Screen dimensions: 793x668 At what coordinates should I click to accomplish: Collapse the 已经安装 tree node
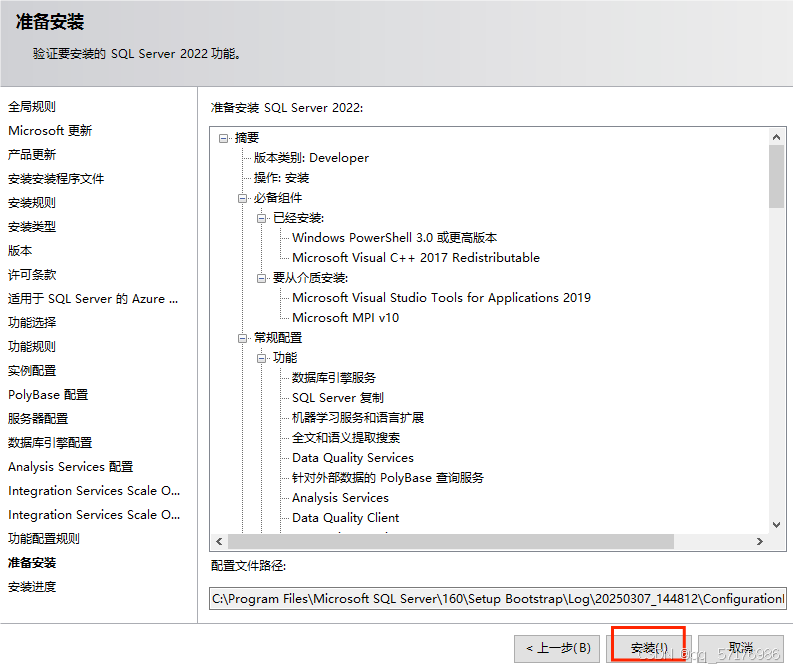[x=261, y=218]
